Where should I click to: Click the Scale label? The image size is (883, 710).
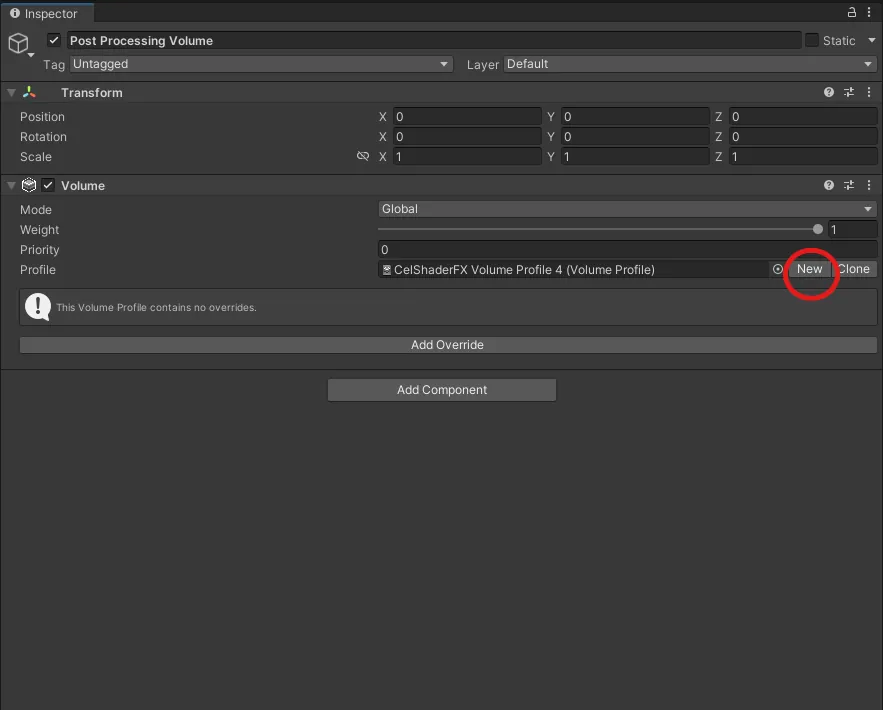(35, 157)
